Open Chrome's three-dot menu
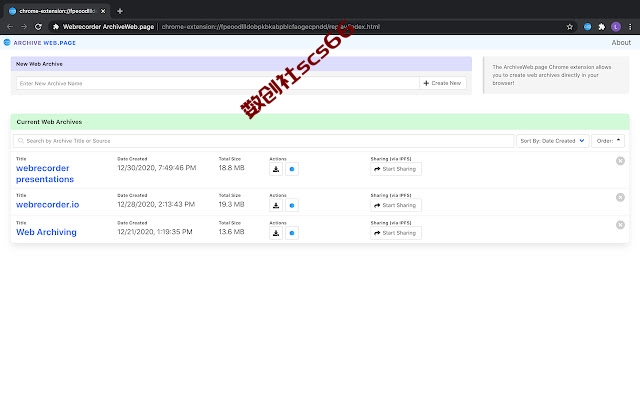The height and width of the screenshot is (400, 640). [630, 27]
